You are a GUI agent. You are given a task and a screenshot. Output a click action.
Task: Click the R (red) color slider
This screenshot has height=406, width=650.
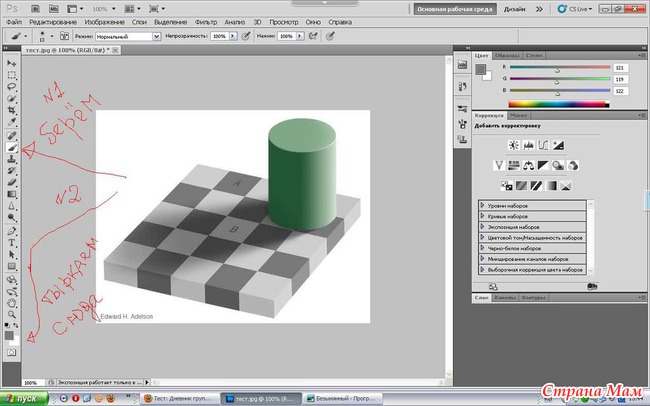tap(560, 67)
